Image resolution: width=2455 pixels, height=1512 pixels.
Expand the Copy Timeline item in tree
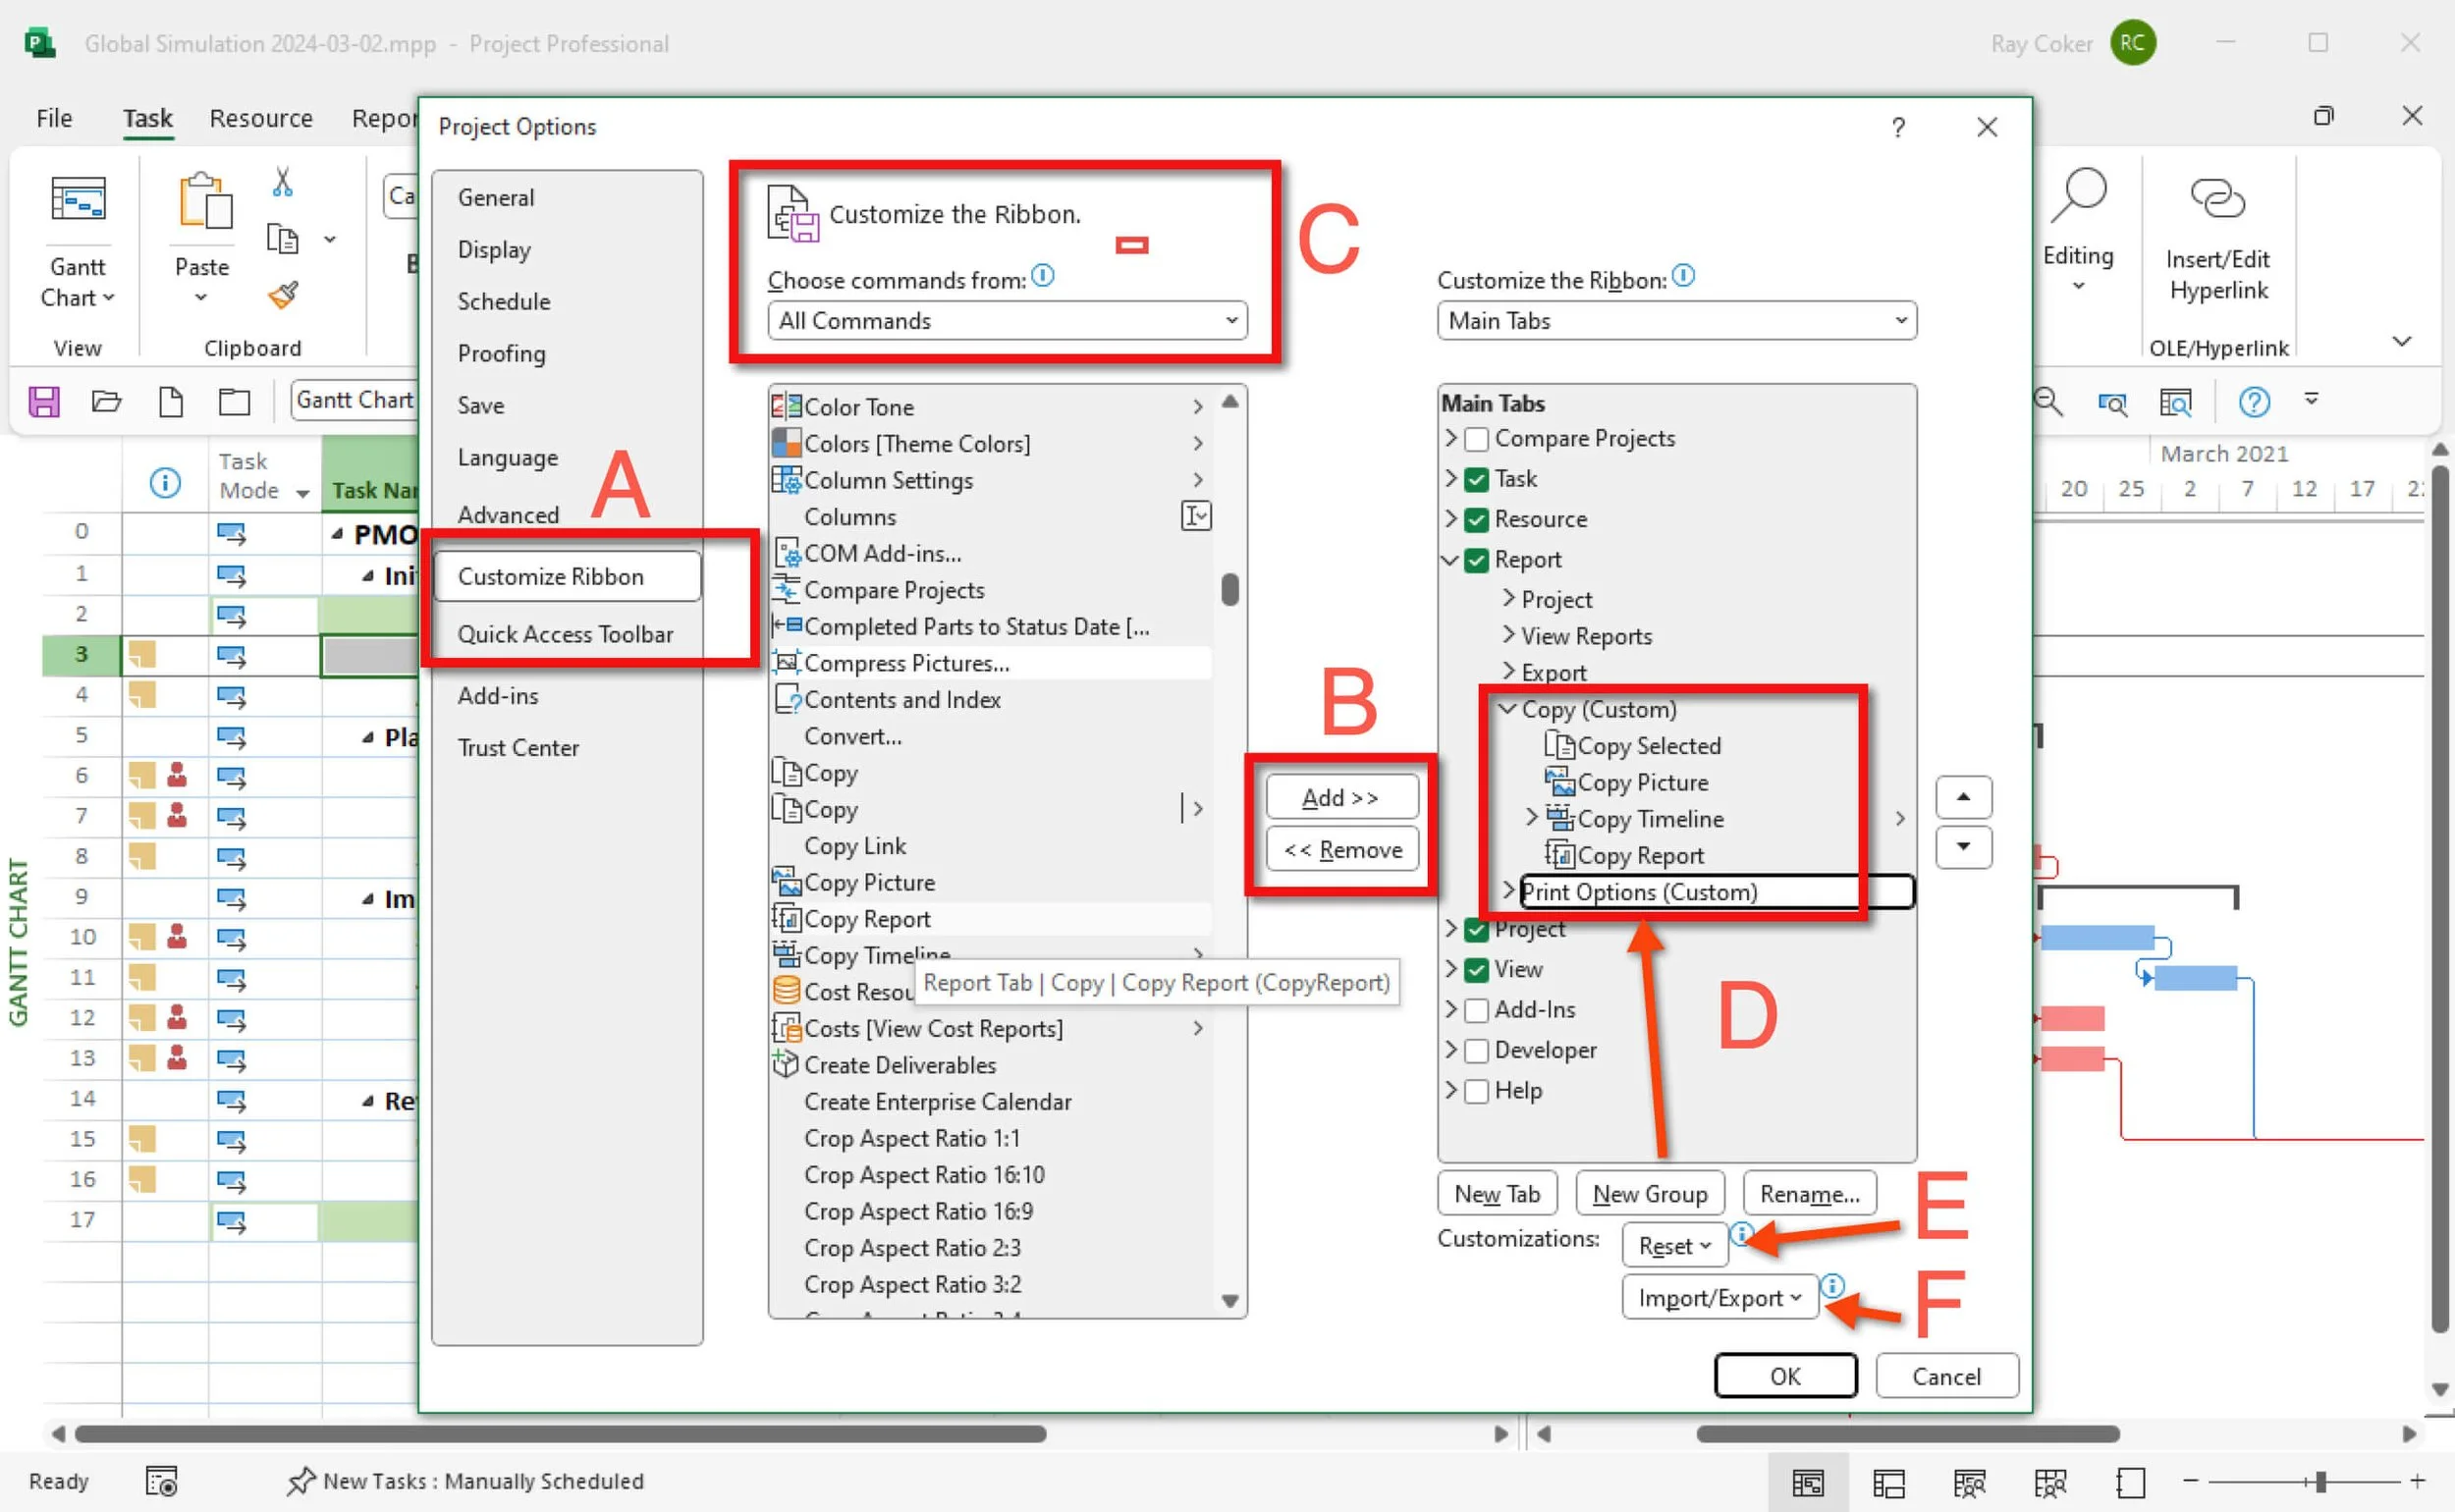coord(1531,817)
